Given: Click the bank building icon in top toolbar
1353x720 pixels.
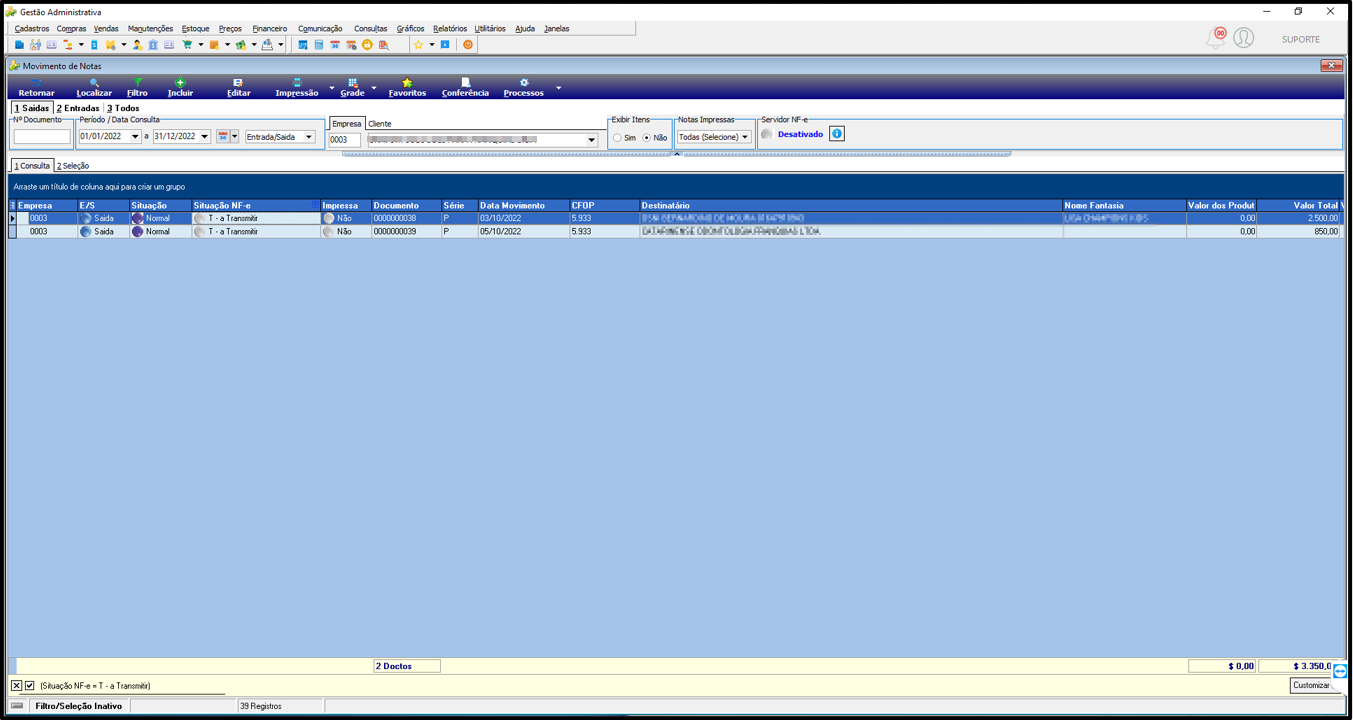Looking at the screenshot, I should tap(153, 45).
